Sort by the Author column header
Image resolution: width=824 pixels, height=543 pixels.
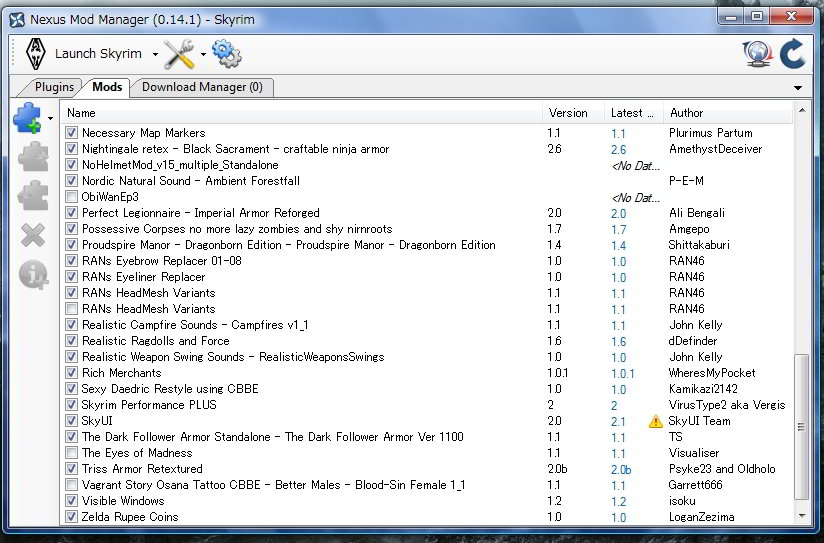click(728, 113)
